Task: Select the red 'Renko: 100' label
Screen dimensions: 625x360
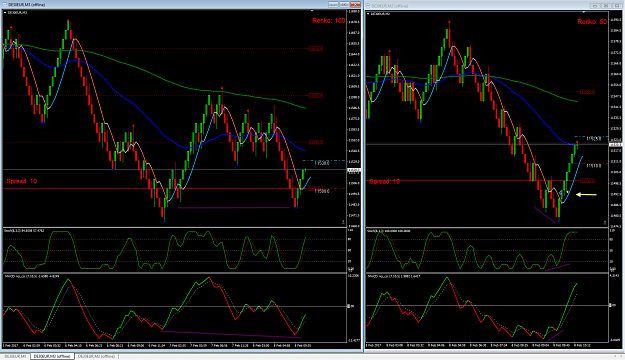Action: 328,20
